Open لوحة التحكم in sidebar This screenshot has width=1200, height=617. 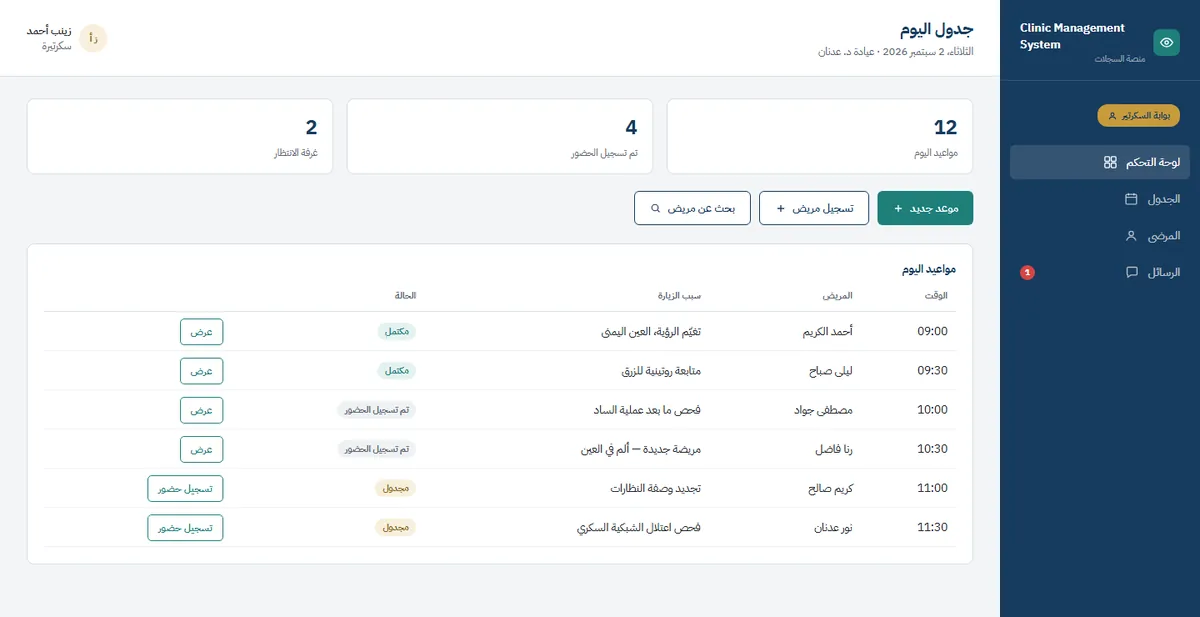pos(1099,162)
